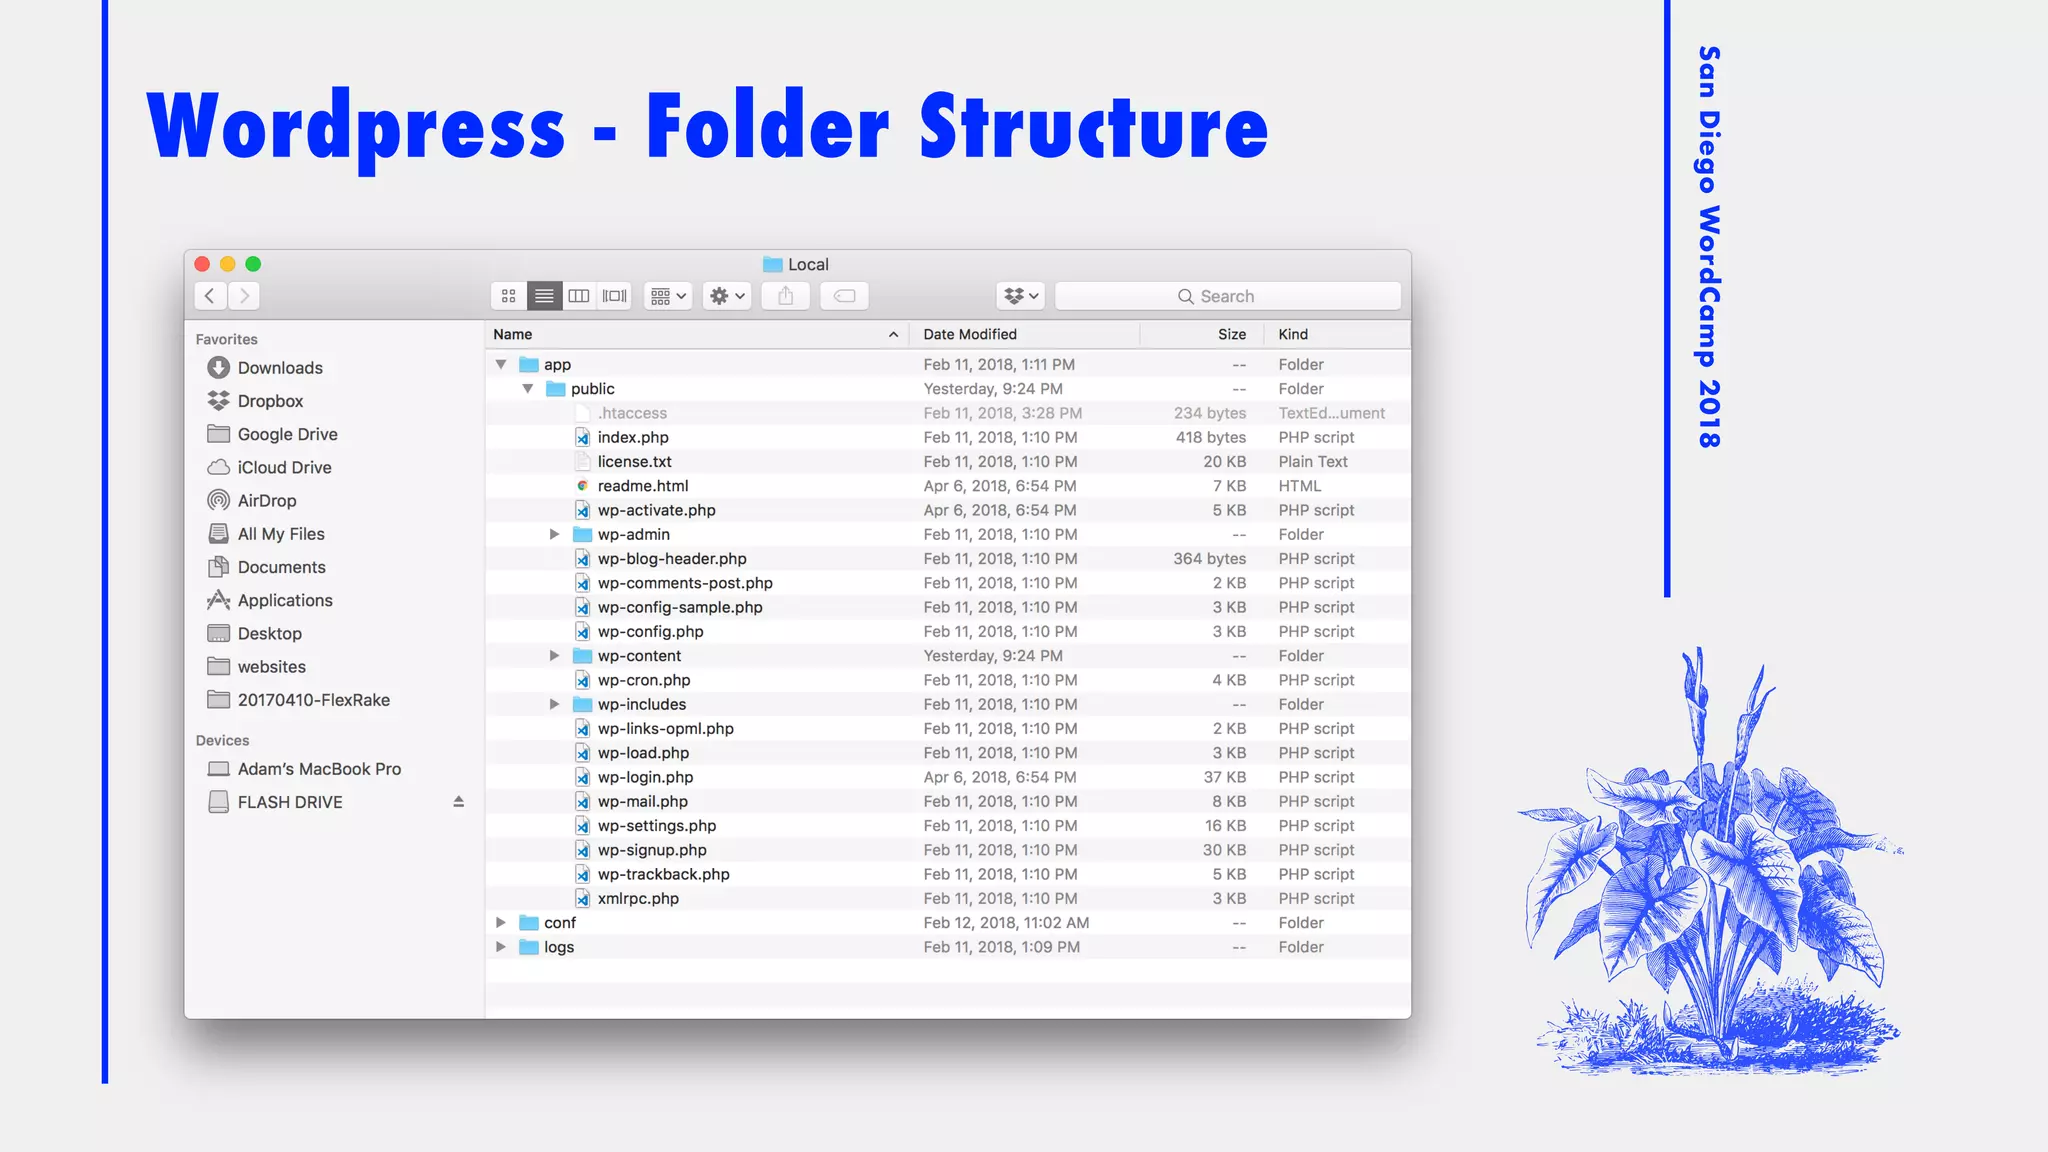This screenshot has width=2048, height=1152.
Task: Switch to list view in Finder toolbar
Action: 544,296
